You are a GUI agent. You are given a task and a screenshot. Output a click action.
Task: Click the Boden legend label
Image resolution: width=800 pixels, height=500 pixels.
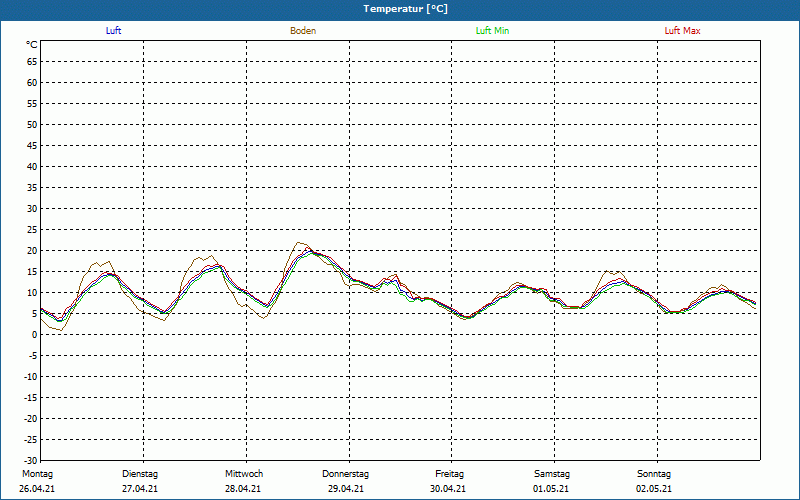pos(303,31)
